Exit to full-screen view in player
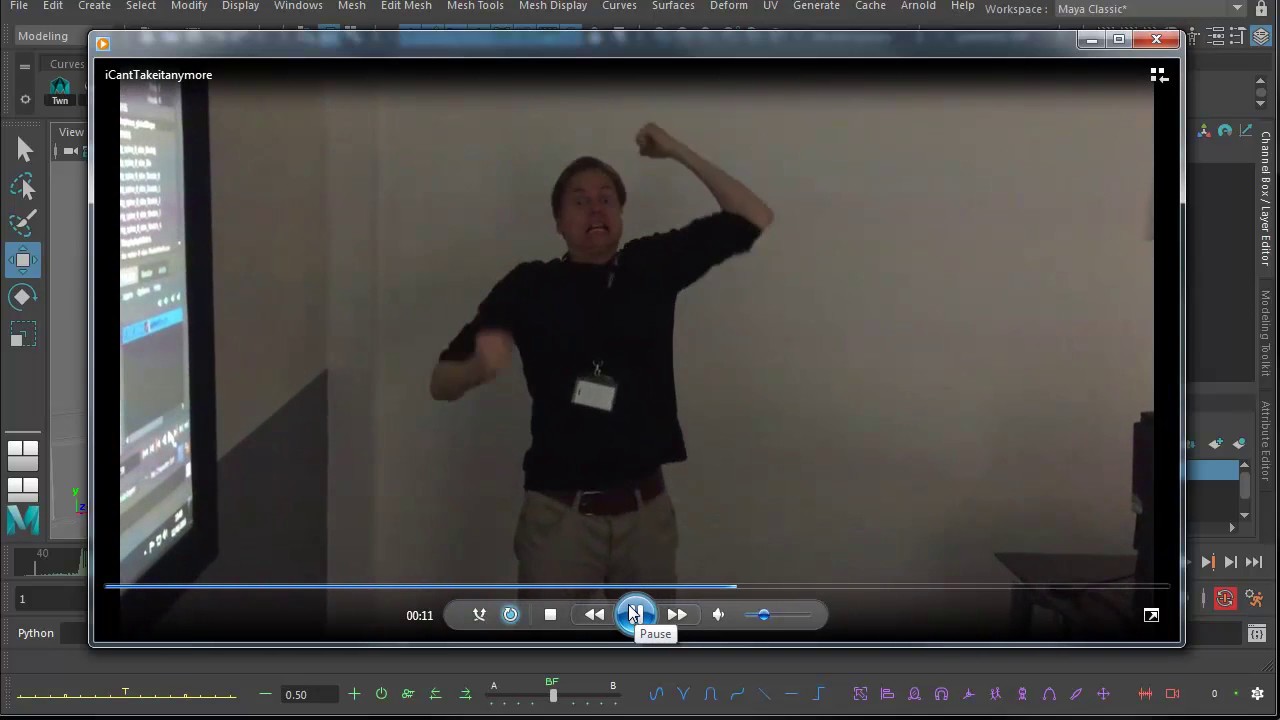The width and height of the screenshot is (1280, 720). tap(1151, 615)
